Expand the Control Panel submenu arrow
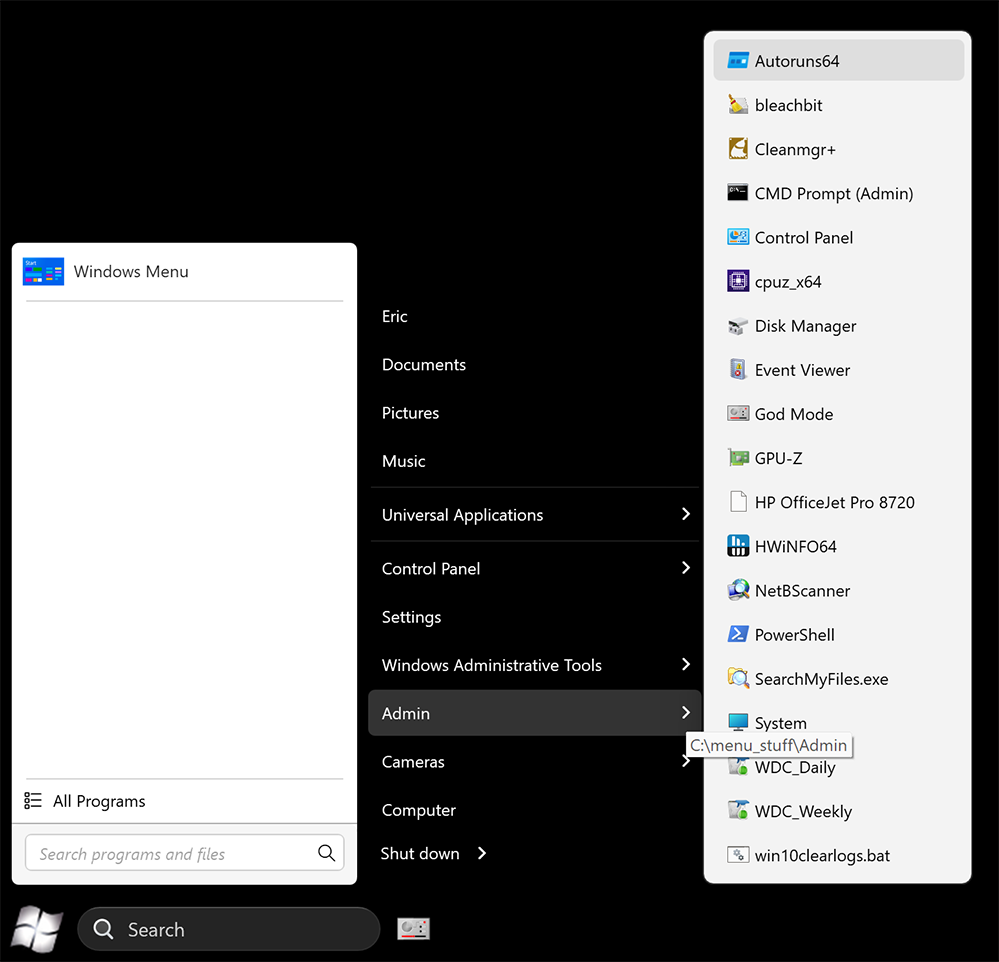The height and width of the screenshot is (962, 999). [686, 568]
